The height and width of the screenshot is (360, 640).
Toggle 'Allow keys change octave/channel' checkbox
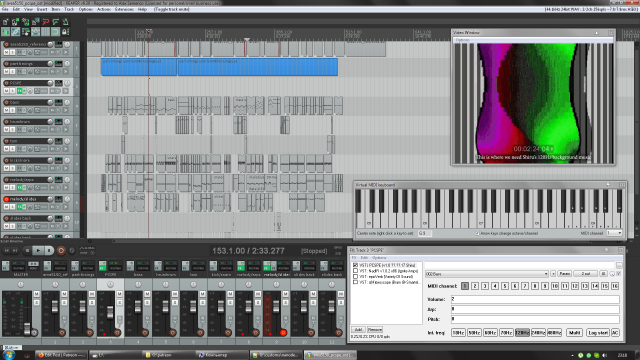[x=477, y=233]
